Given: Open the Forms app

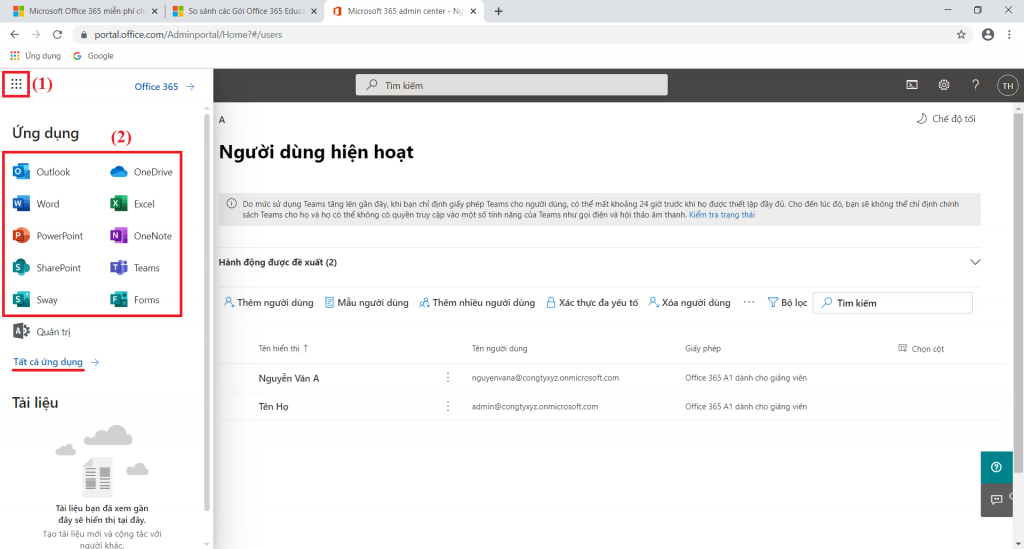Looking at the screenshot, I should 135,300.
